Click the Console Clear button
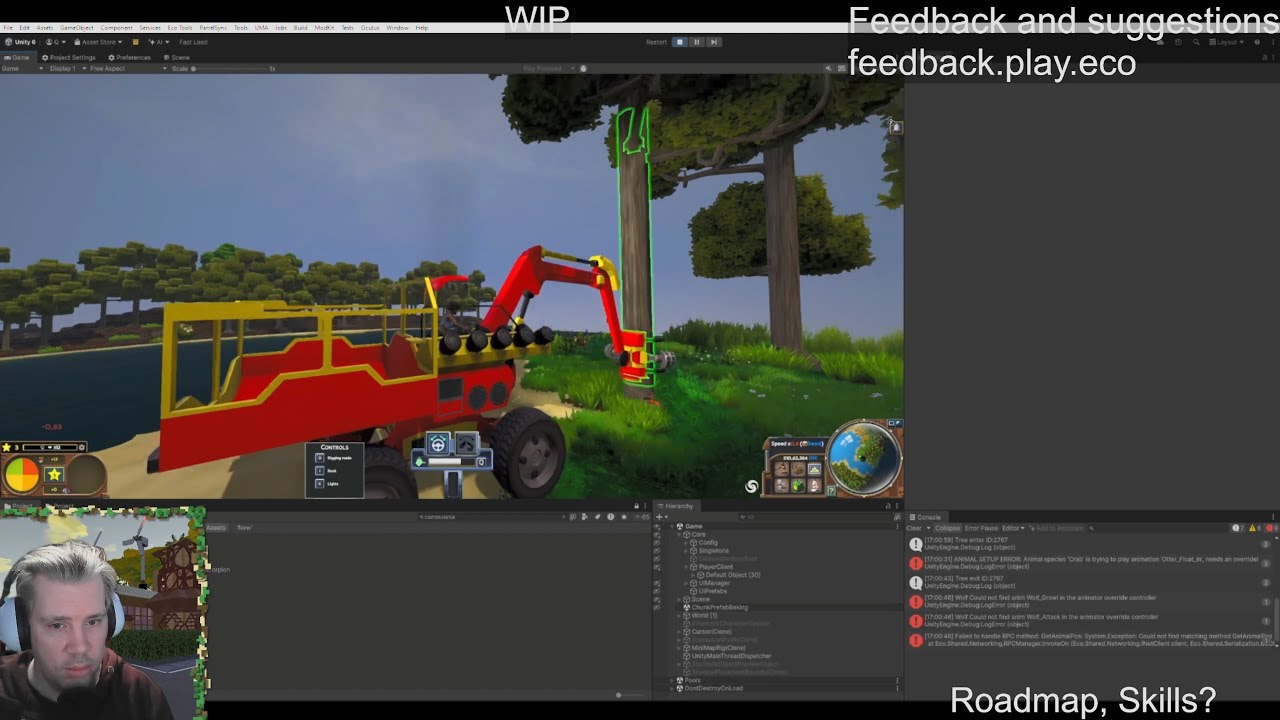 914,528
